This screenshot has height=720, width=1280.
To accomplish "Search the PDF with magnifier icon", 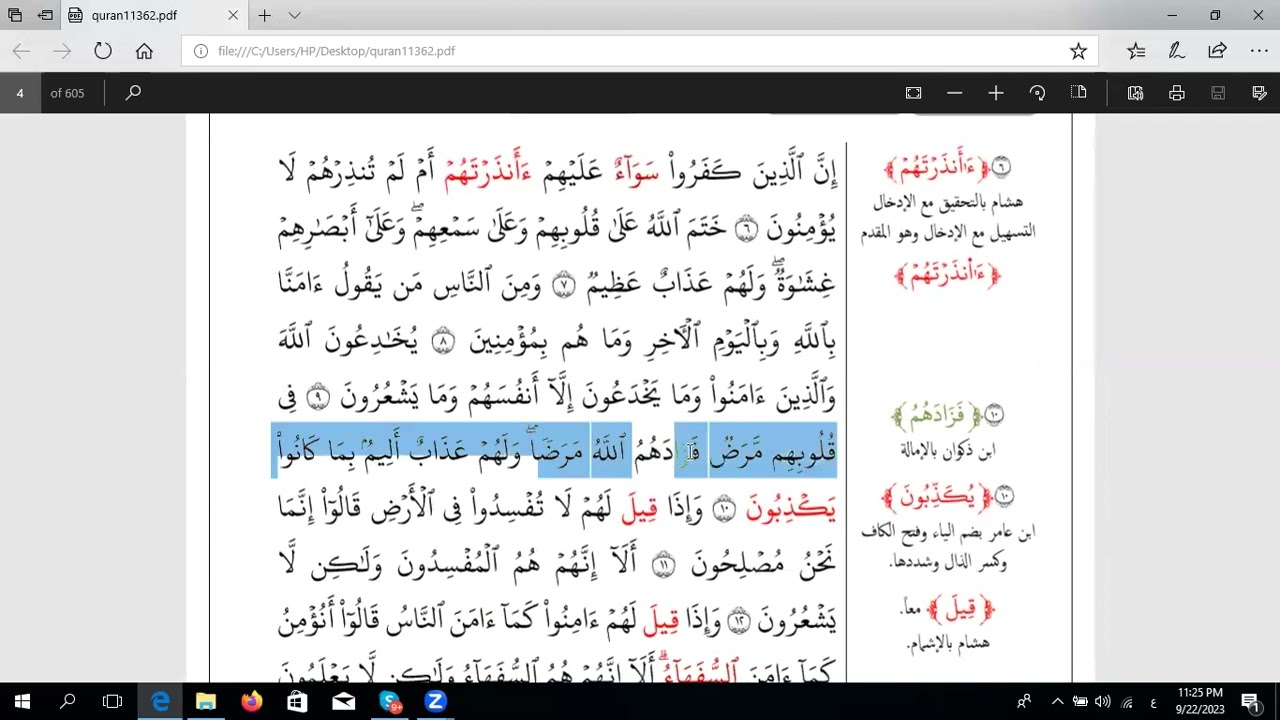I will pyautogui.click(x=133, y=93).
